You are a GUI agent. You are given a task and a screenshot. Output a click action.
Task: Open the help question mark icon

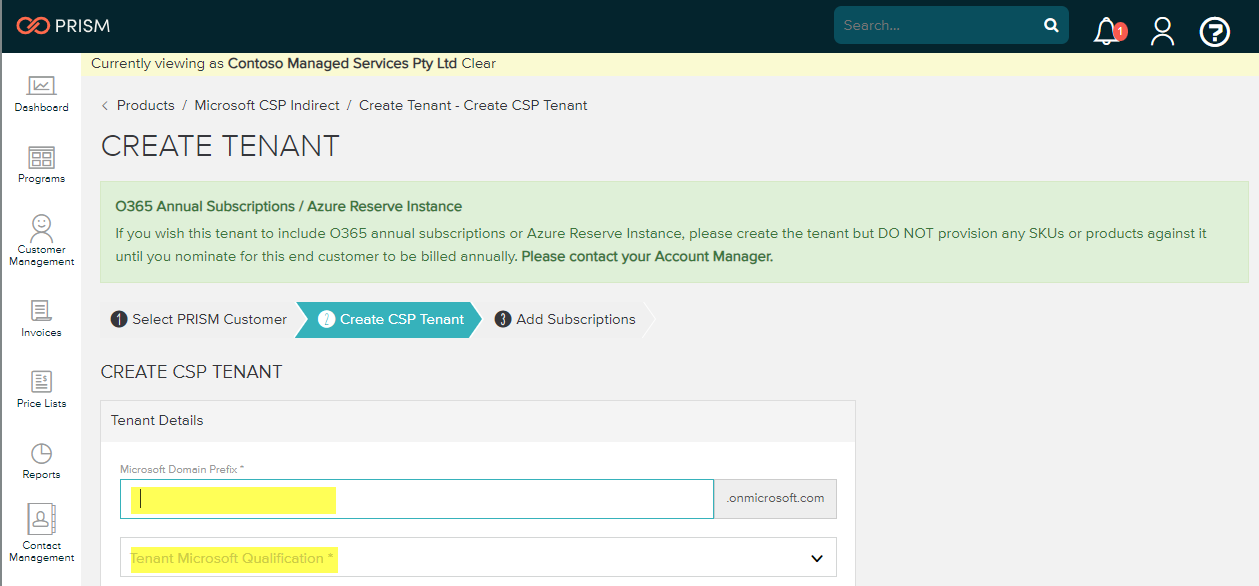1214,32
